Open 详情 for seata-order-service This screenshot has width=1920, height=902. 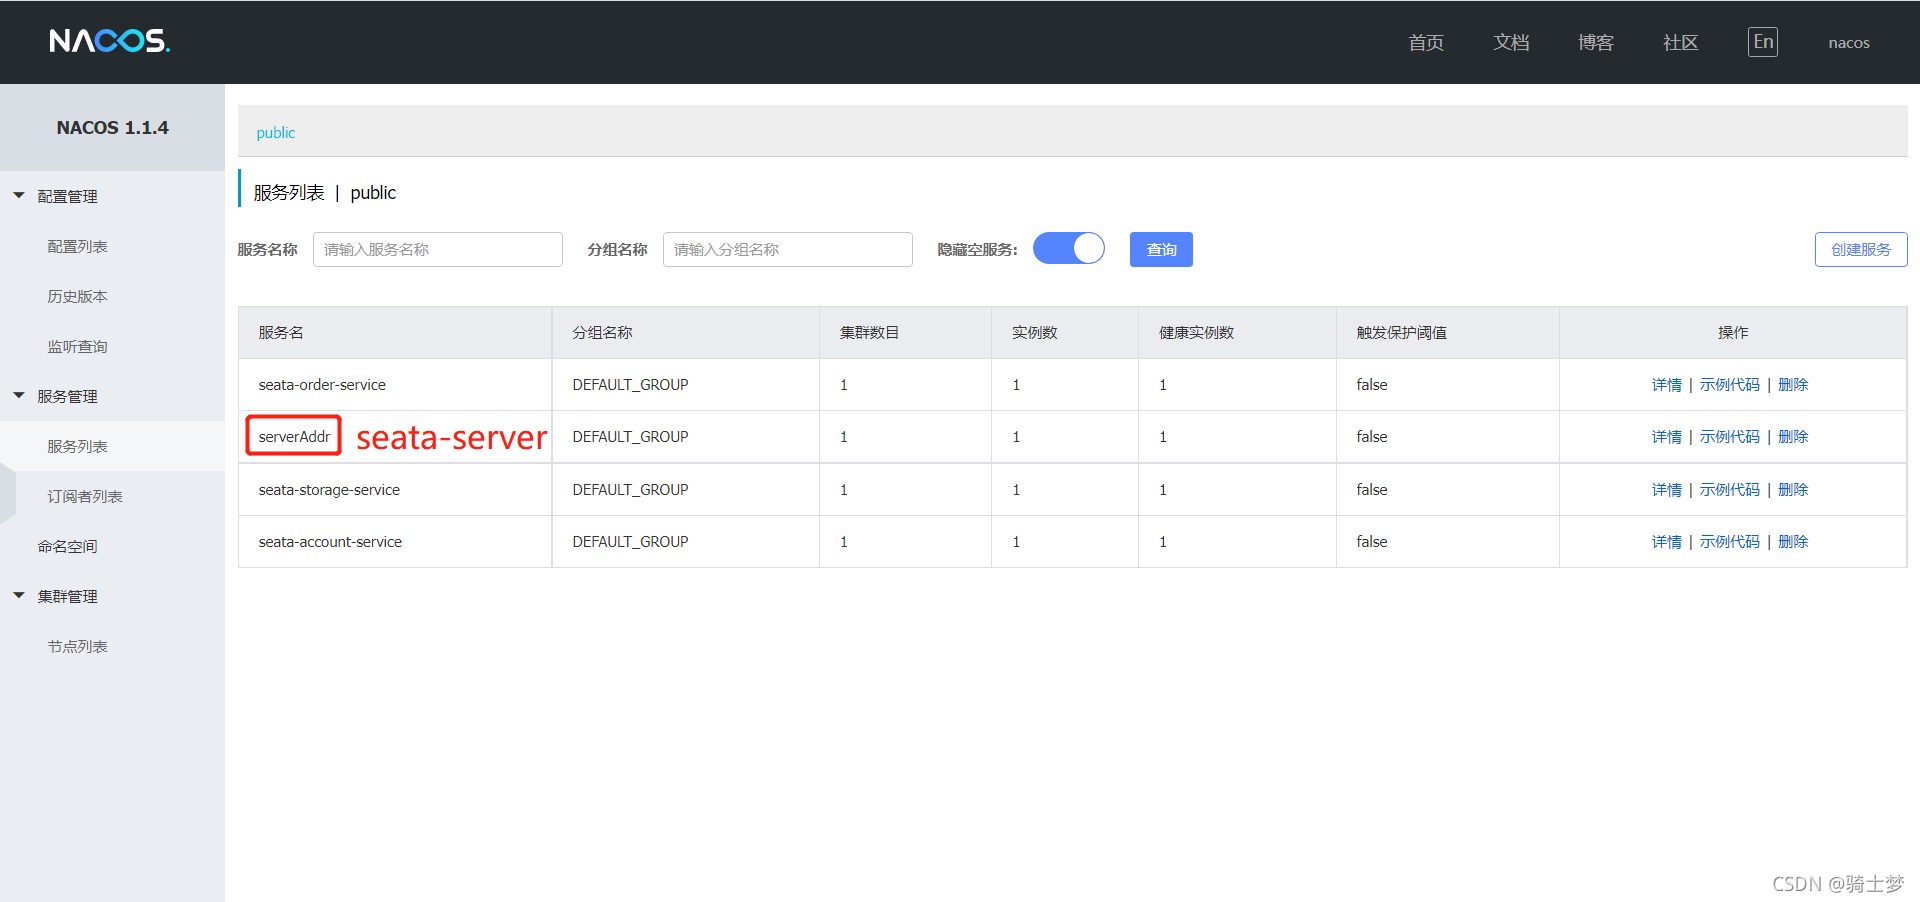[1666, 385]
